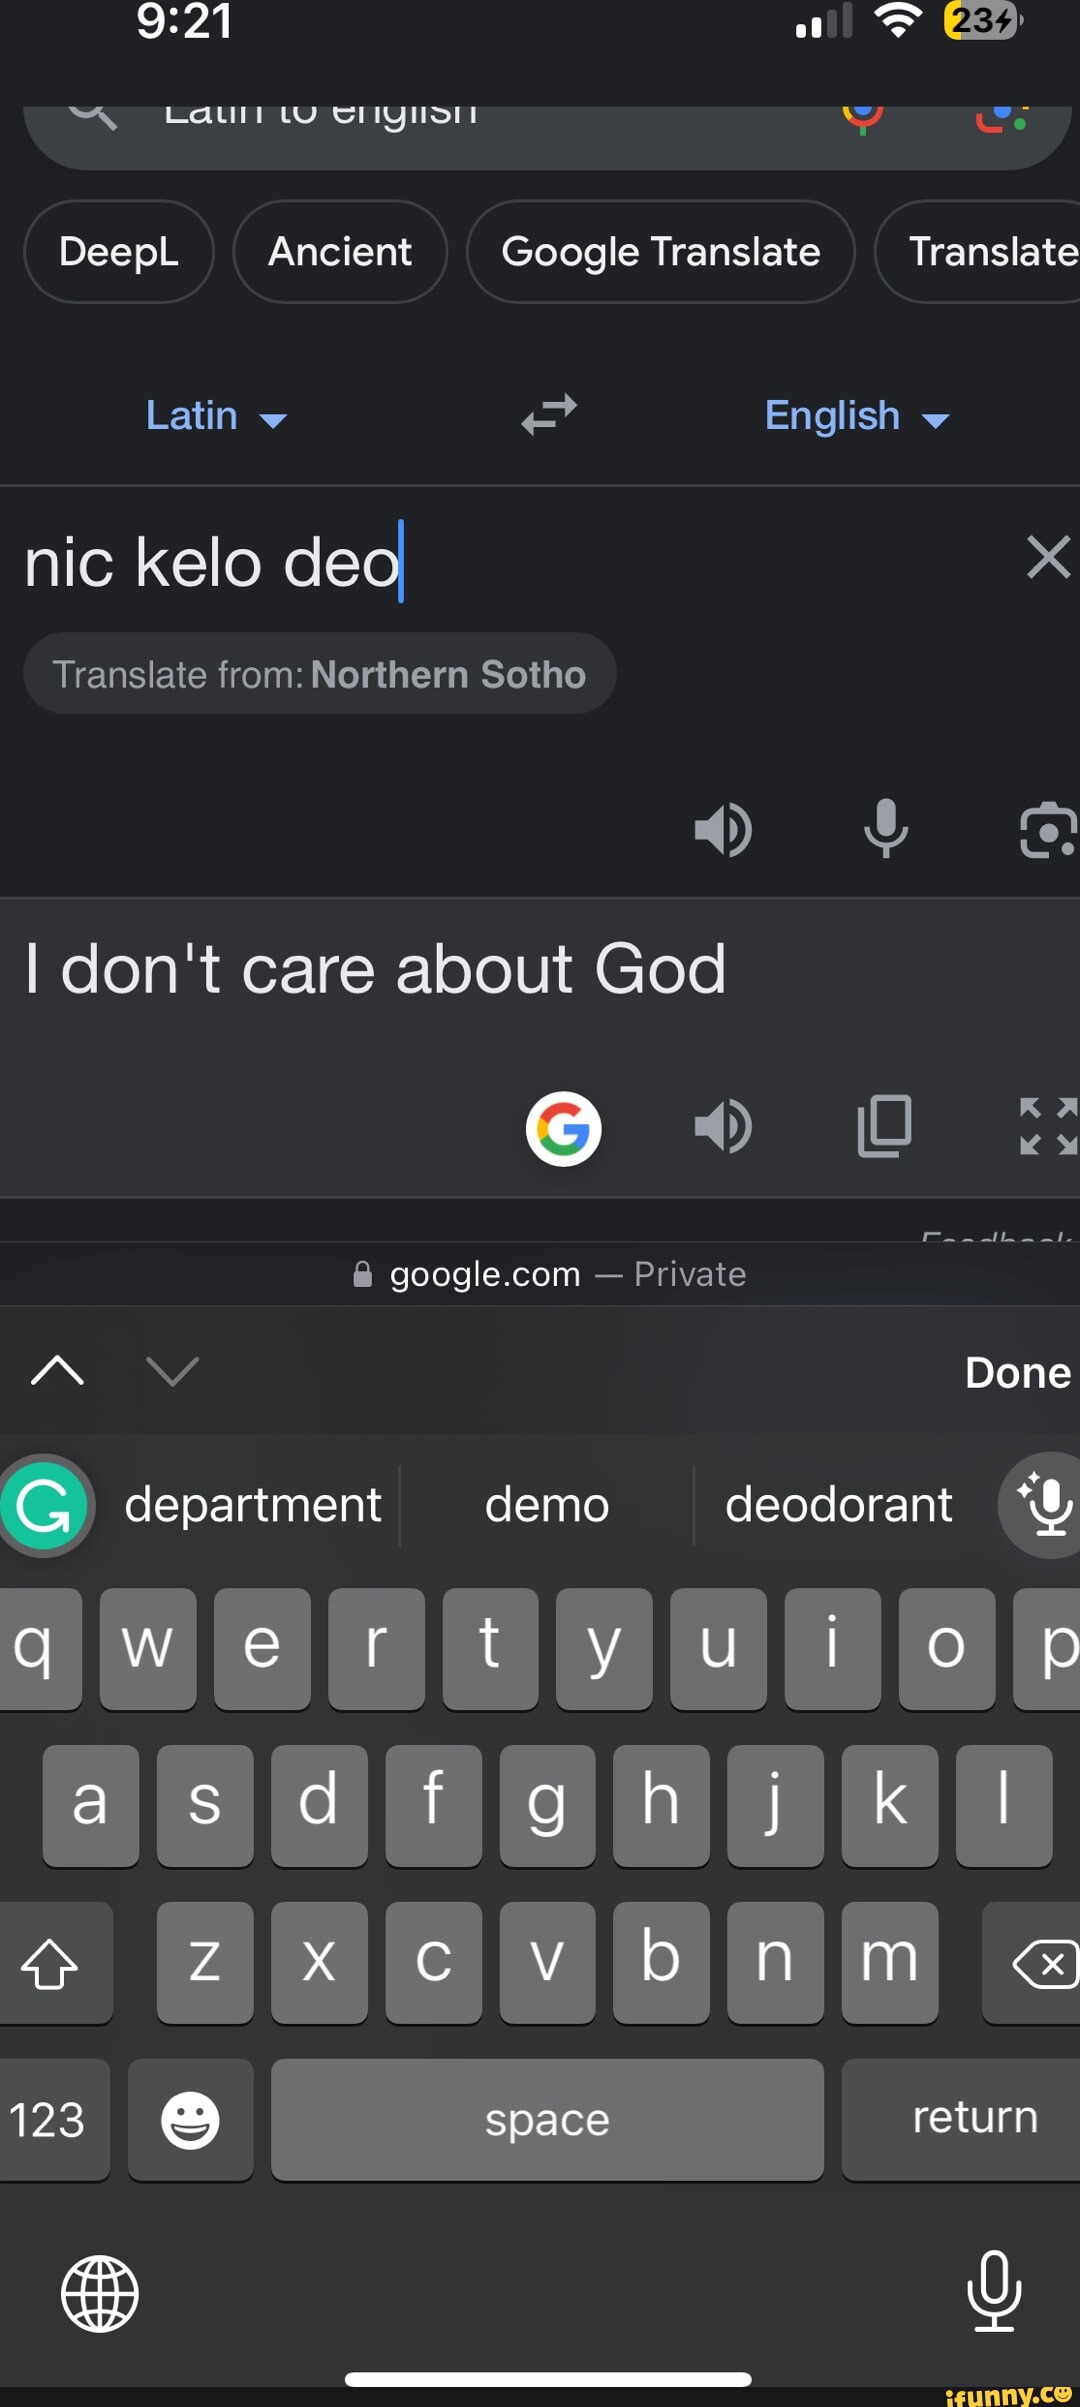The image size is (1080, 2407).
Task: Tap the voice input microphone in translator
Action: tap(885, 829)
